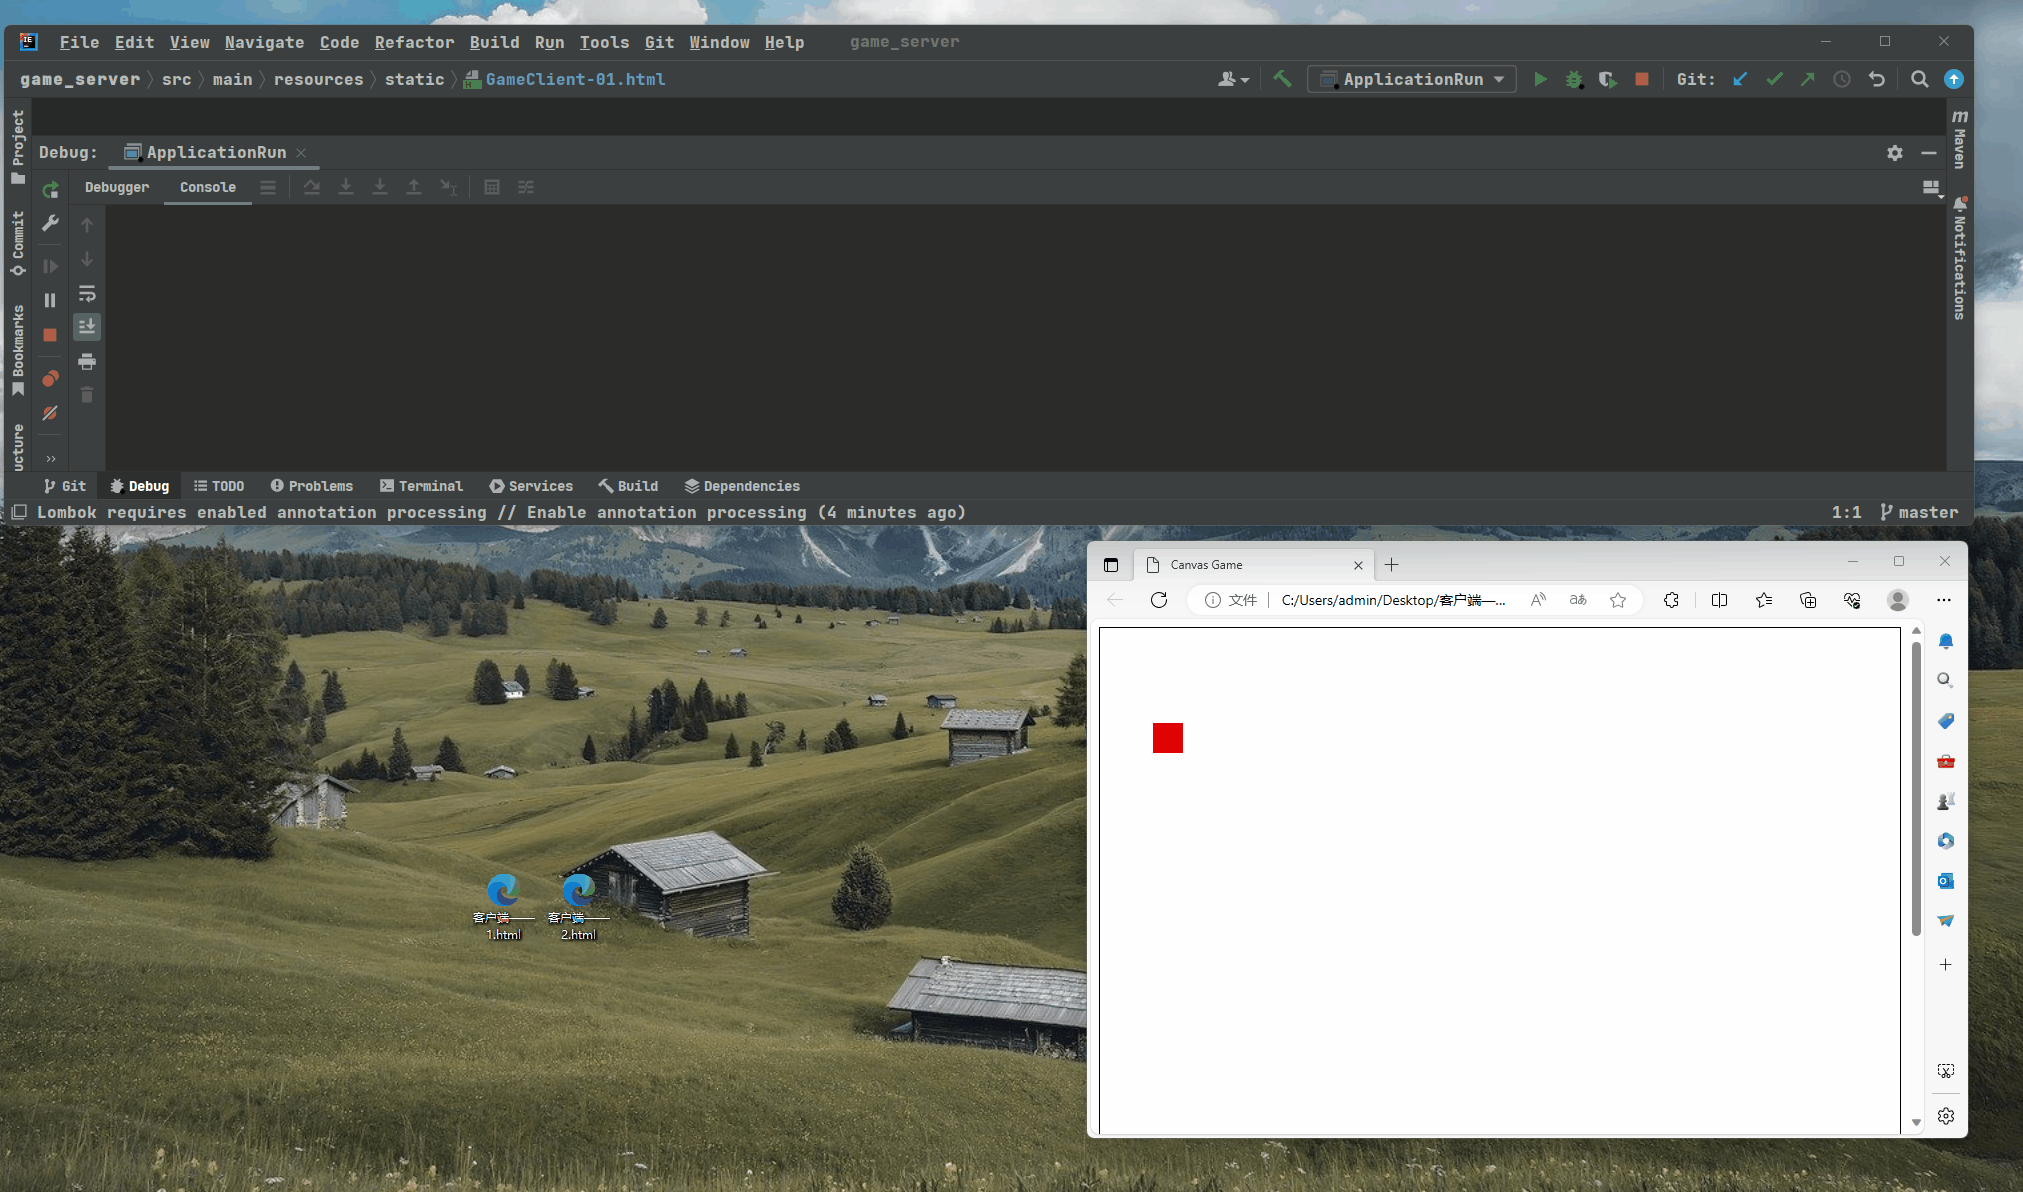
Task: Click the Mute Breakpoints icon
Action: tap(50, 413)
